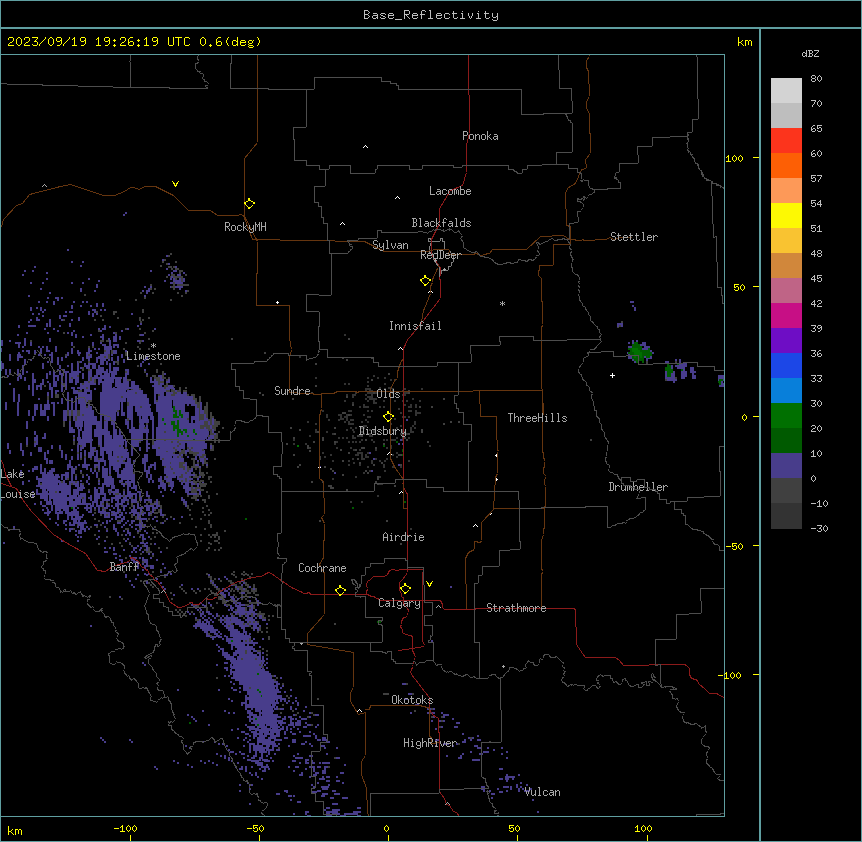Image resolution: width=862 pixels, height=842 pixels.
Task: Click the dBZ legend heading
Action: 810,54
